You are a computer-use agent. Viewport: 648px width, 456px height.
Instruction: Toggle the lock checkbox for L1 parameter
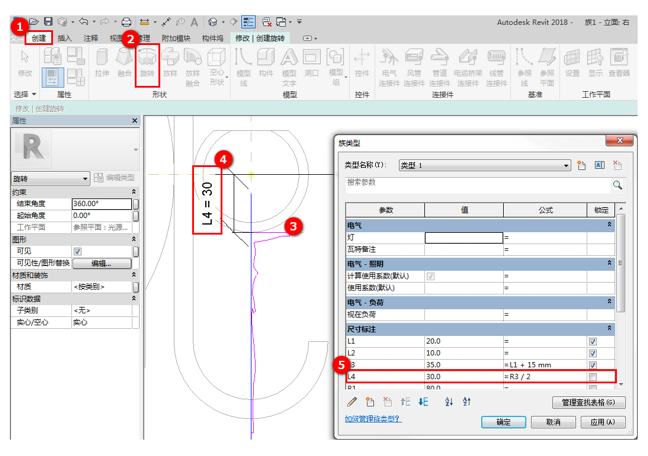pos(593,341)
